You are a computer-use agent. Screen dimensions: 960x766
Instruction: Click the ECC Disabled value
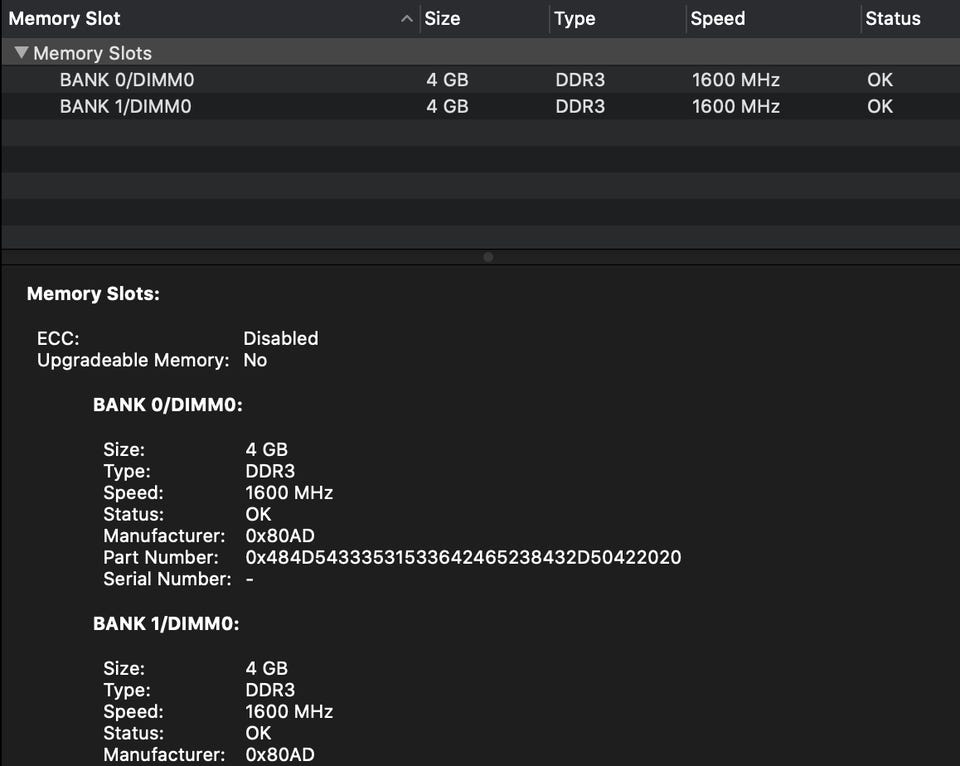coord(281,338)
